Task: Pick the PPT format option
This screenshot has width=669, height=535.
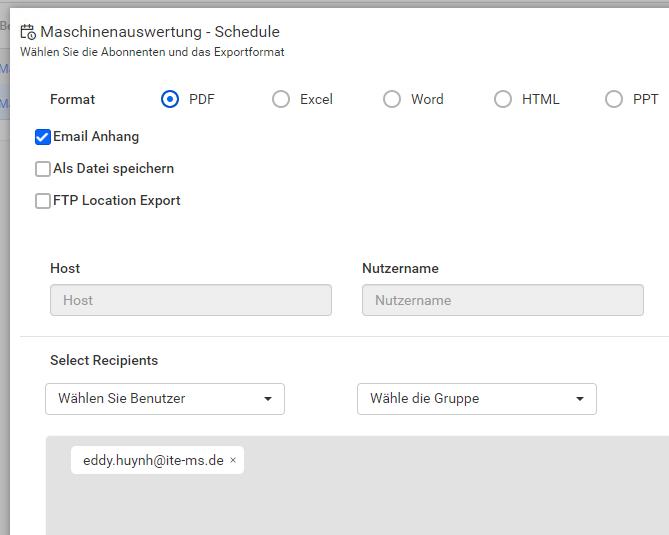Action: point(614,99)
